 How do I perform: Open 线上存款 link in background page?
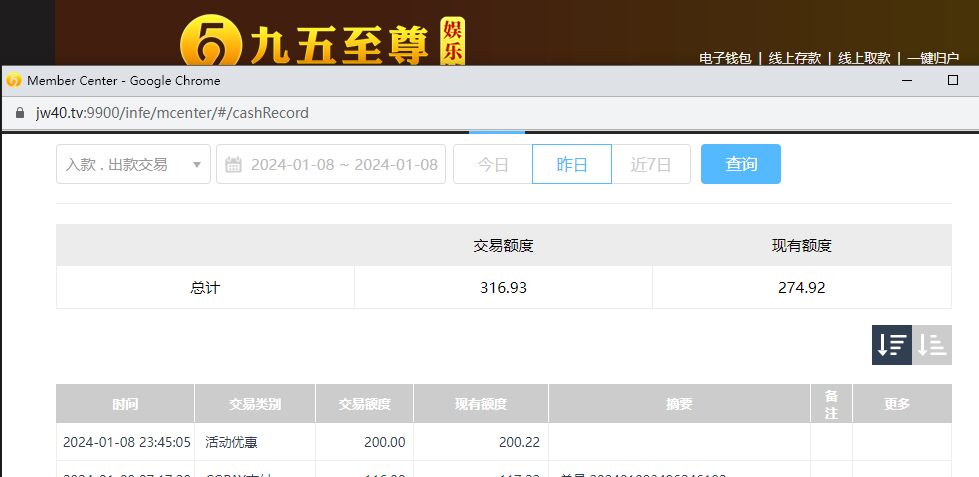pos(794,58)
